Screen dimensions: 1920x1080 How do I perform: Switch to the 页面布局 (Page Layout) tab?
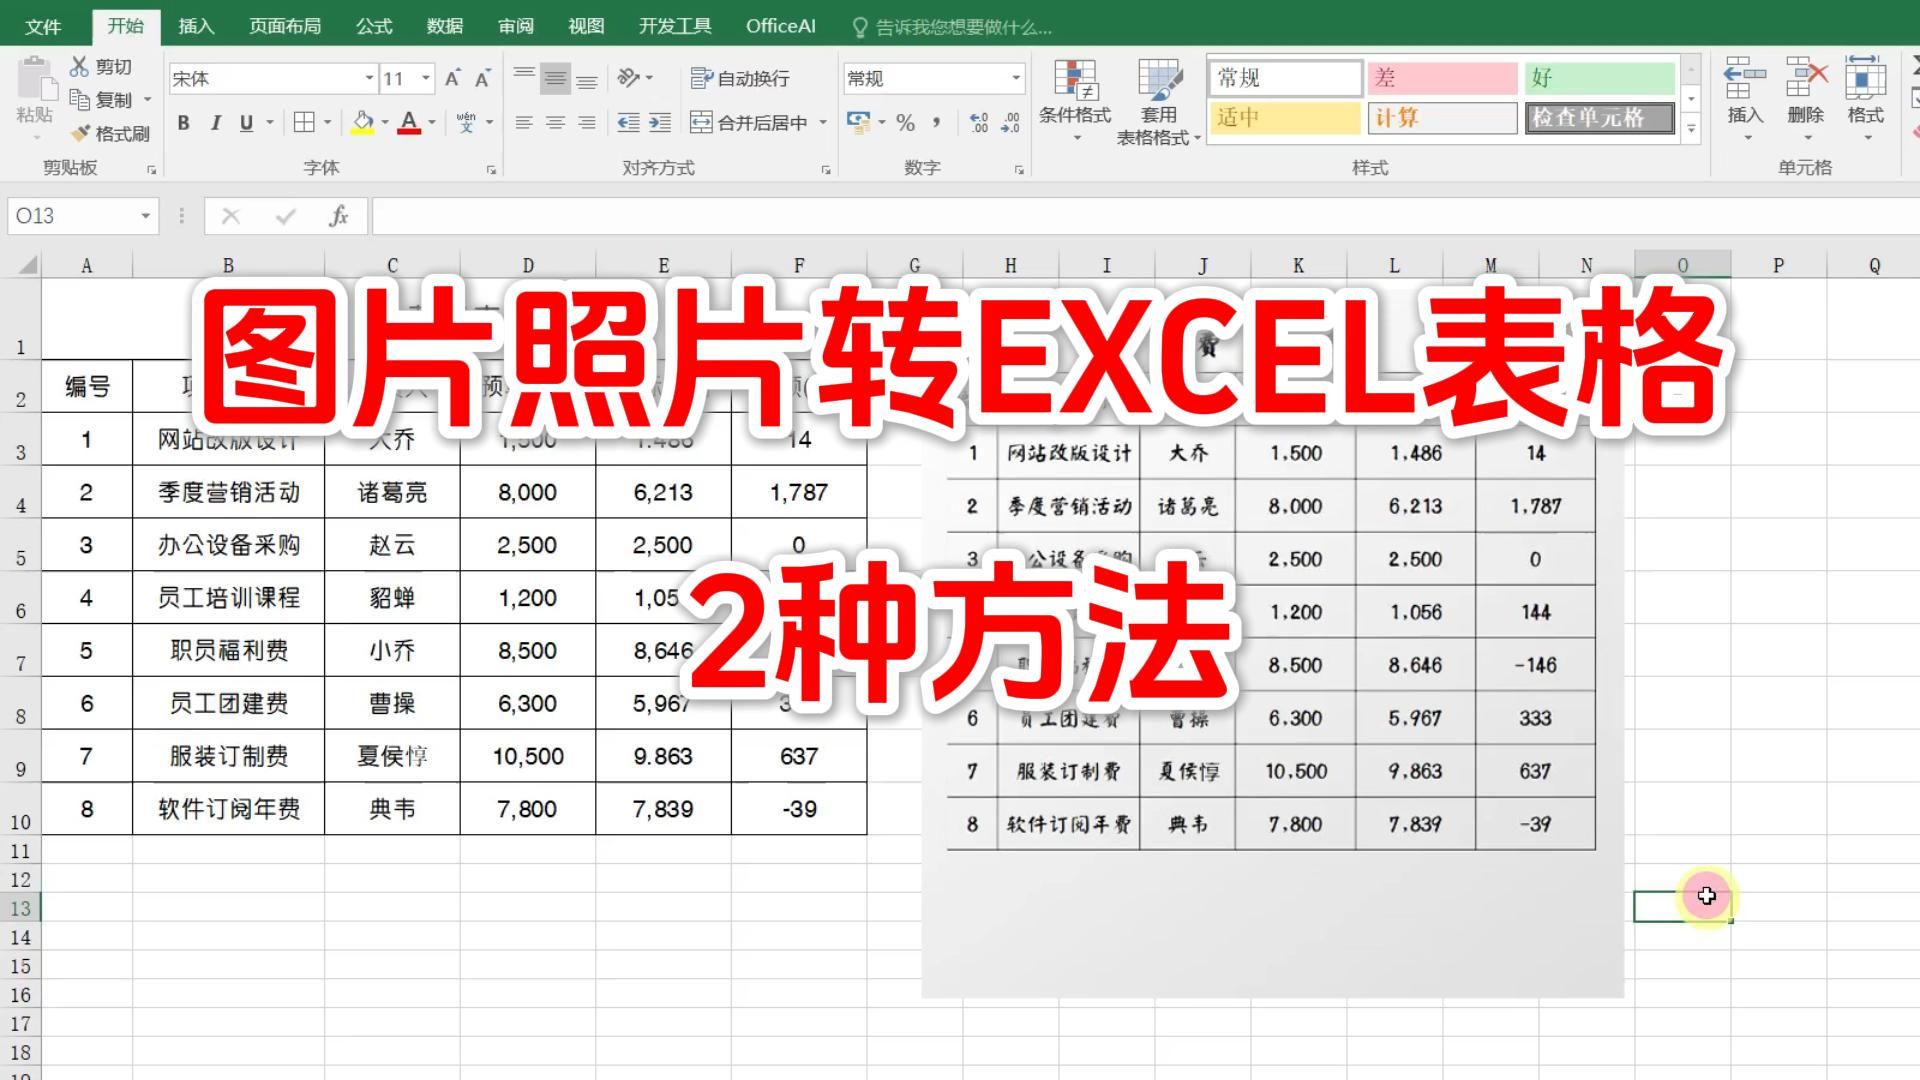(x=285, y=26)
